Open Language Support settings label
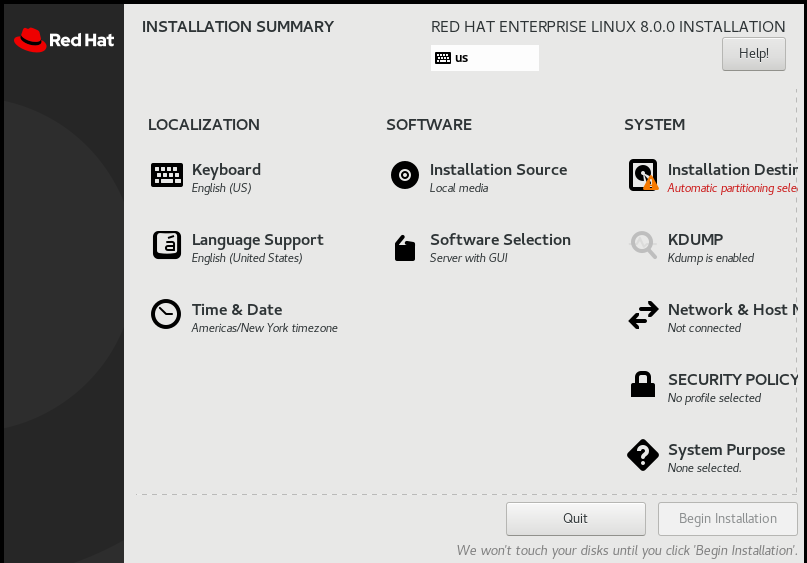 [257, 240]
